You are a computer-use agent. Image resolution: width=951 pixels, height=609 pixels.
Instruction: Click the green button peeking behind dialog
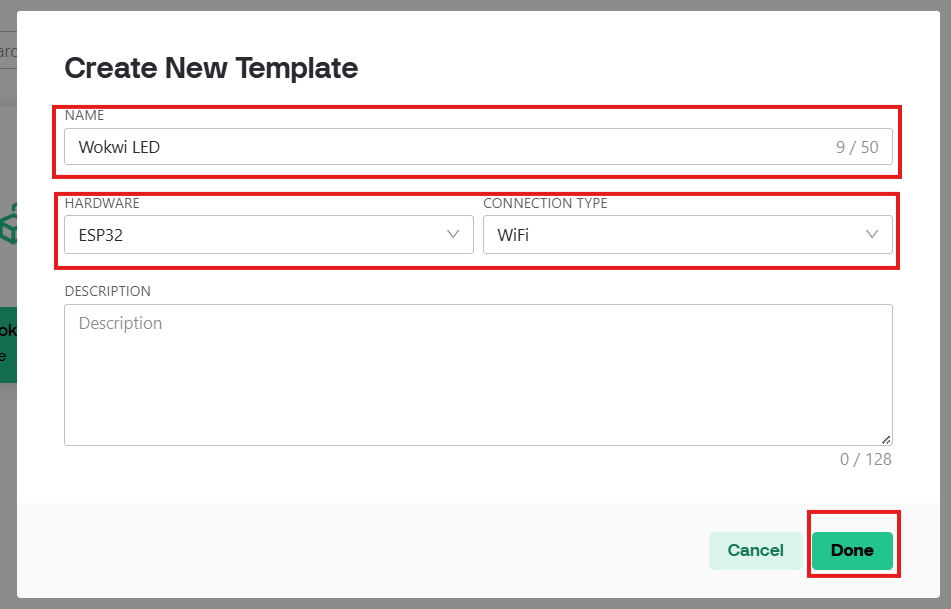(x=8, y=344)
